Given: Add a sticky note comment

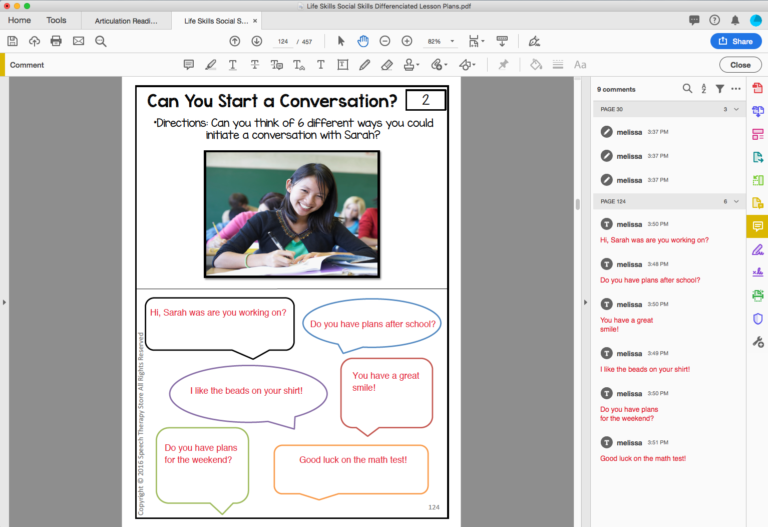Looking at the screenshot, I should [x=189, y=65].
